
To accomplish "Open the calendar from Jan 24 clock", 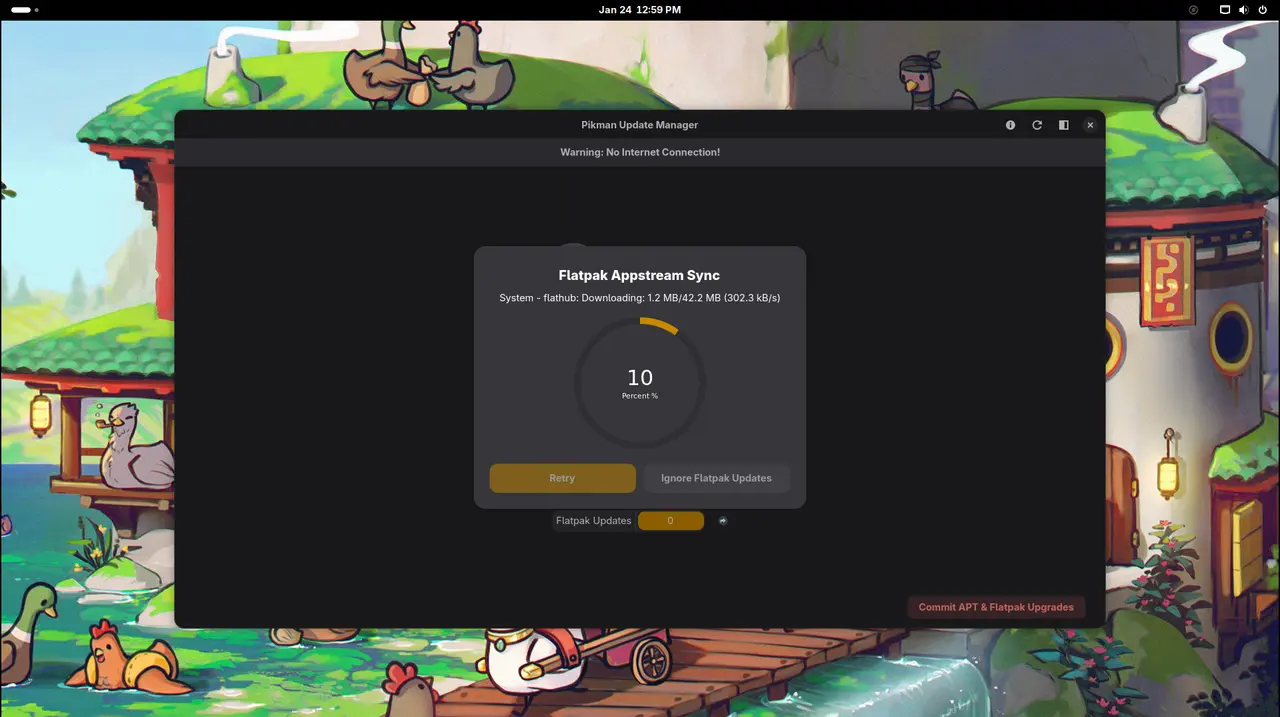I will pos(639,10).
